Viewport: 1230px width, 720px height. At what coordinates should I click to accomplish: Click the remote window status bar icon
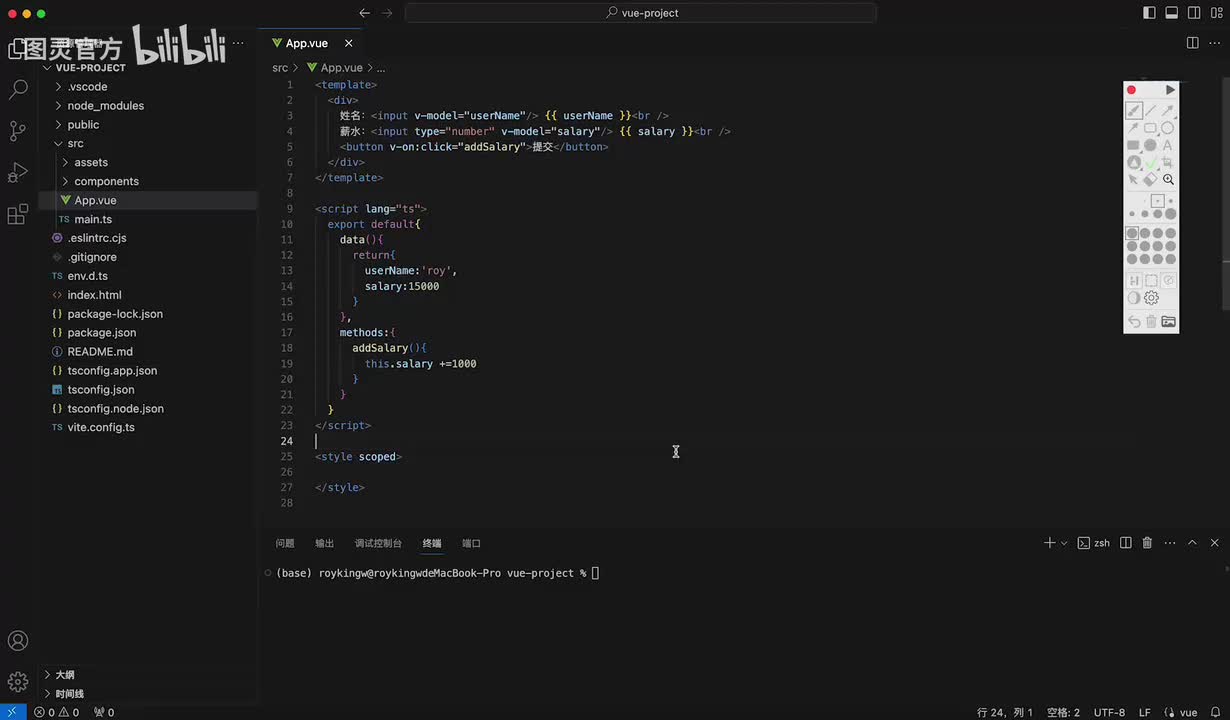pos(11,712)
